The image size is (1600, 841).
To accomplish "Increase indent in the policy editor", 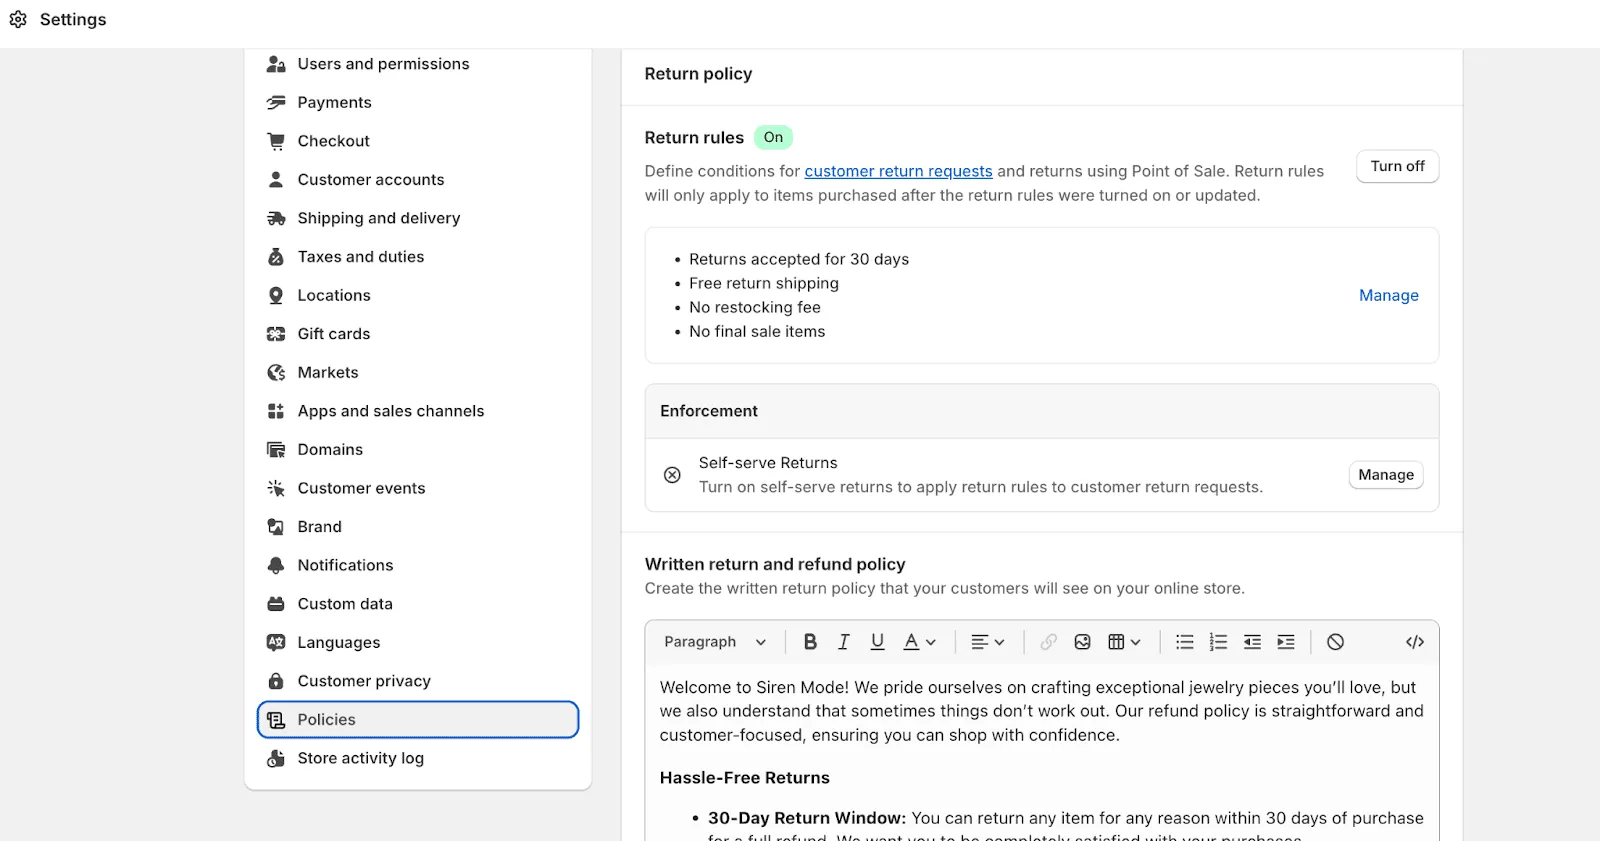I will (1286, 642).
